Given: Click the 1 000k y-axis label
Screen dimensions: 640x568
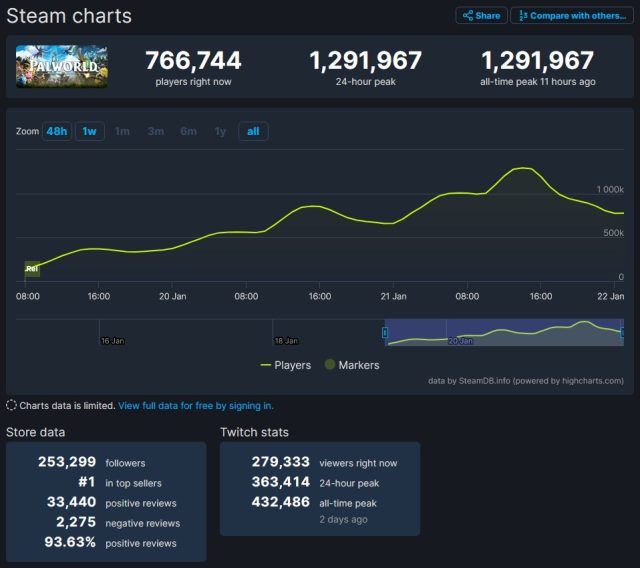Looking at the screenshot, I should point(610,189).
